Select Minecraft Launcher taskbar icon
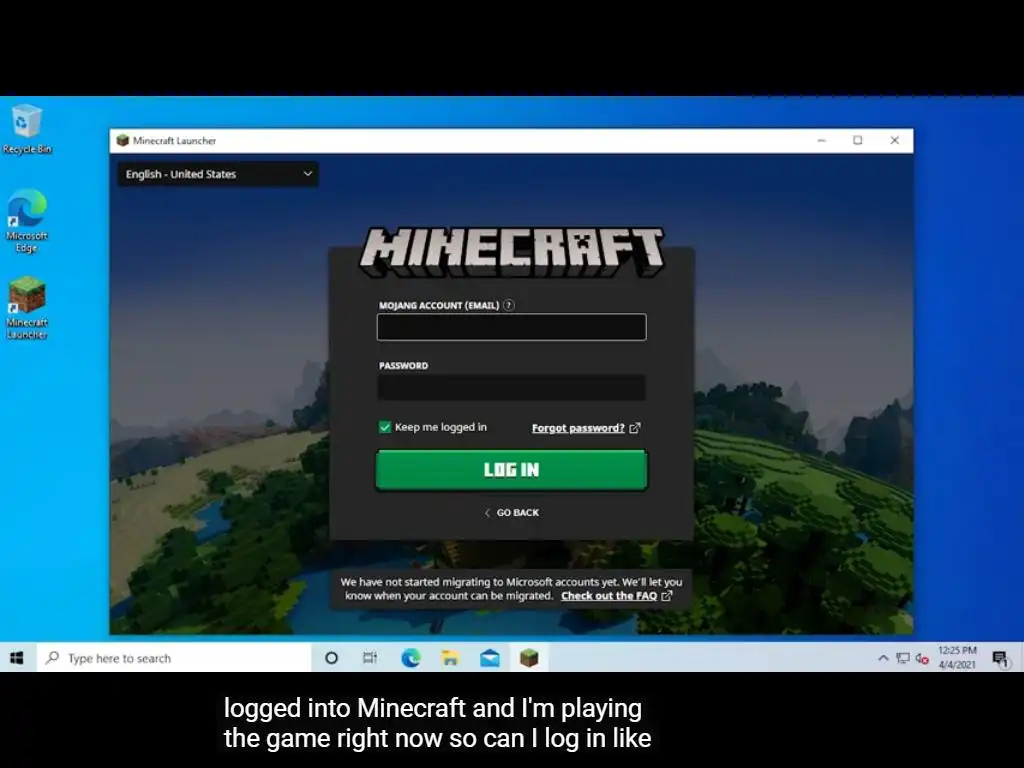The height and width of the screenshot is (768, 1024). 529,658
